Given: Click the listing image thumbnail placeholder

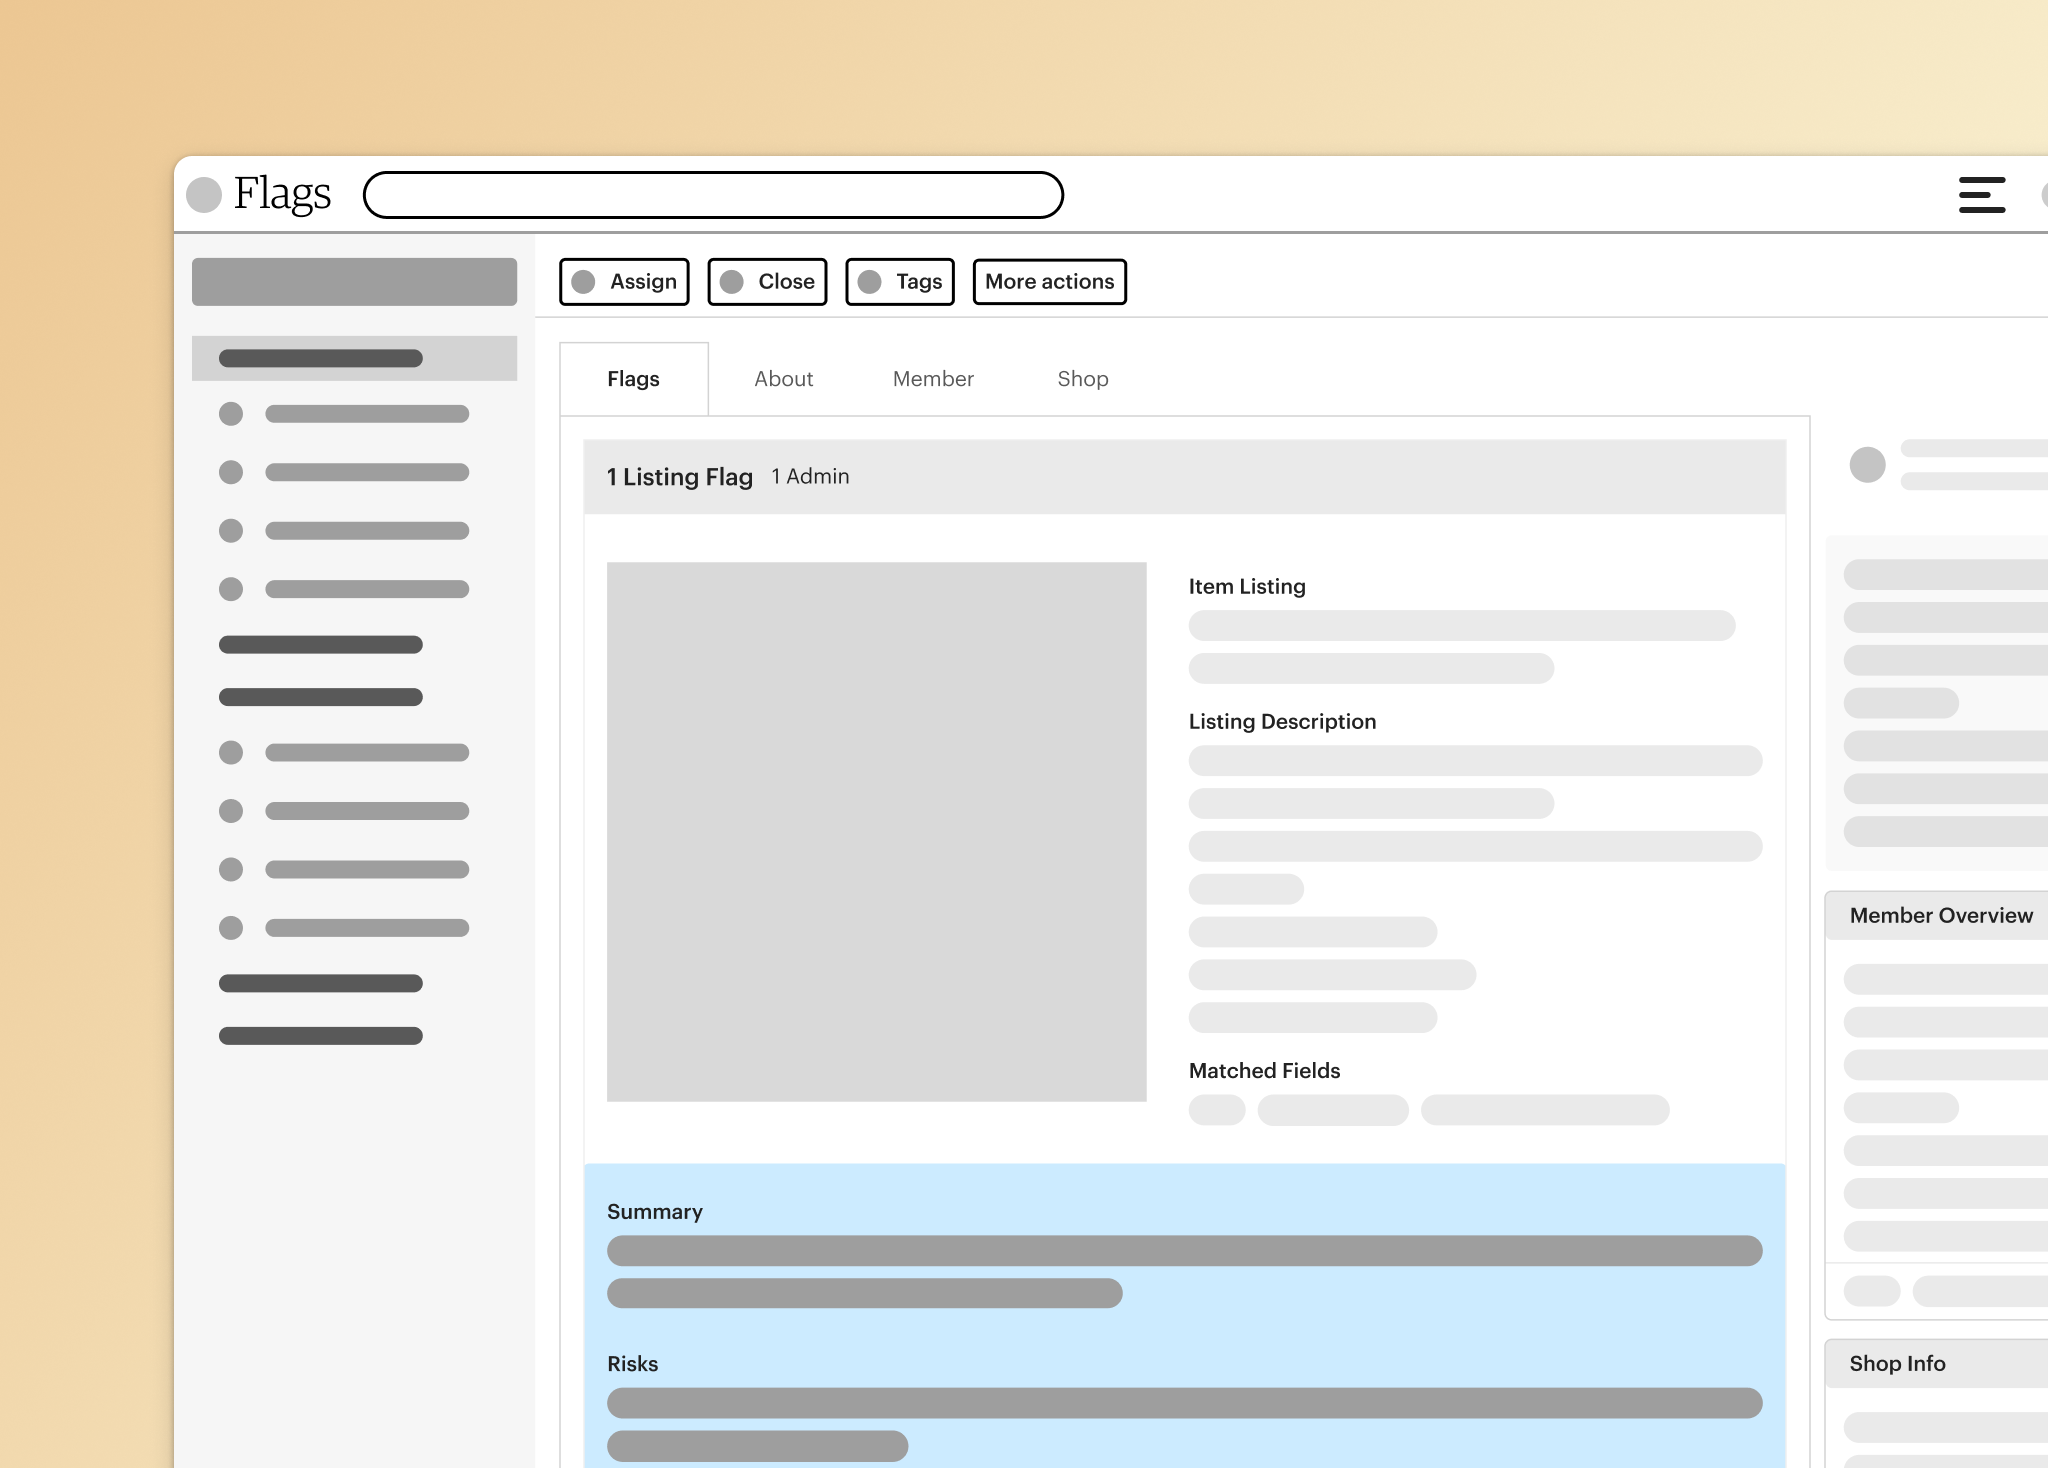Looking at the screenshot, I should (876, 832).
